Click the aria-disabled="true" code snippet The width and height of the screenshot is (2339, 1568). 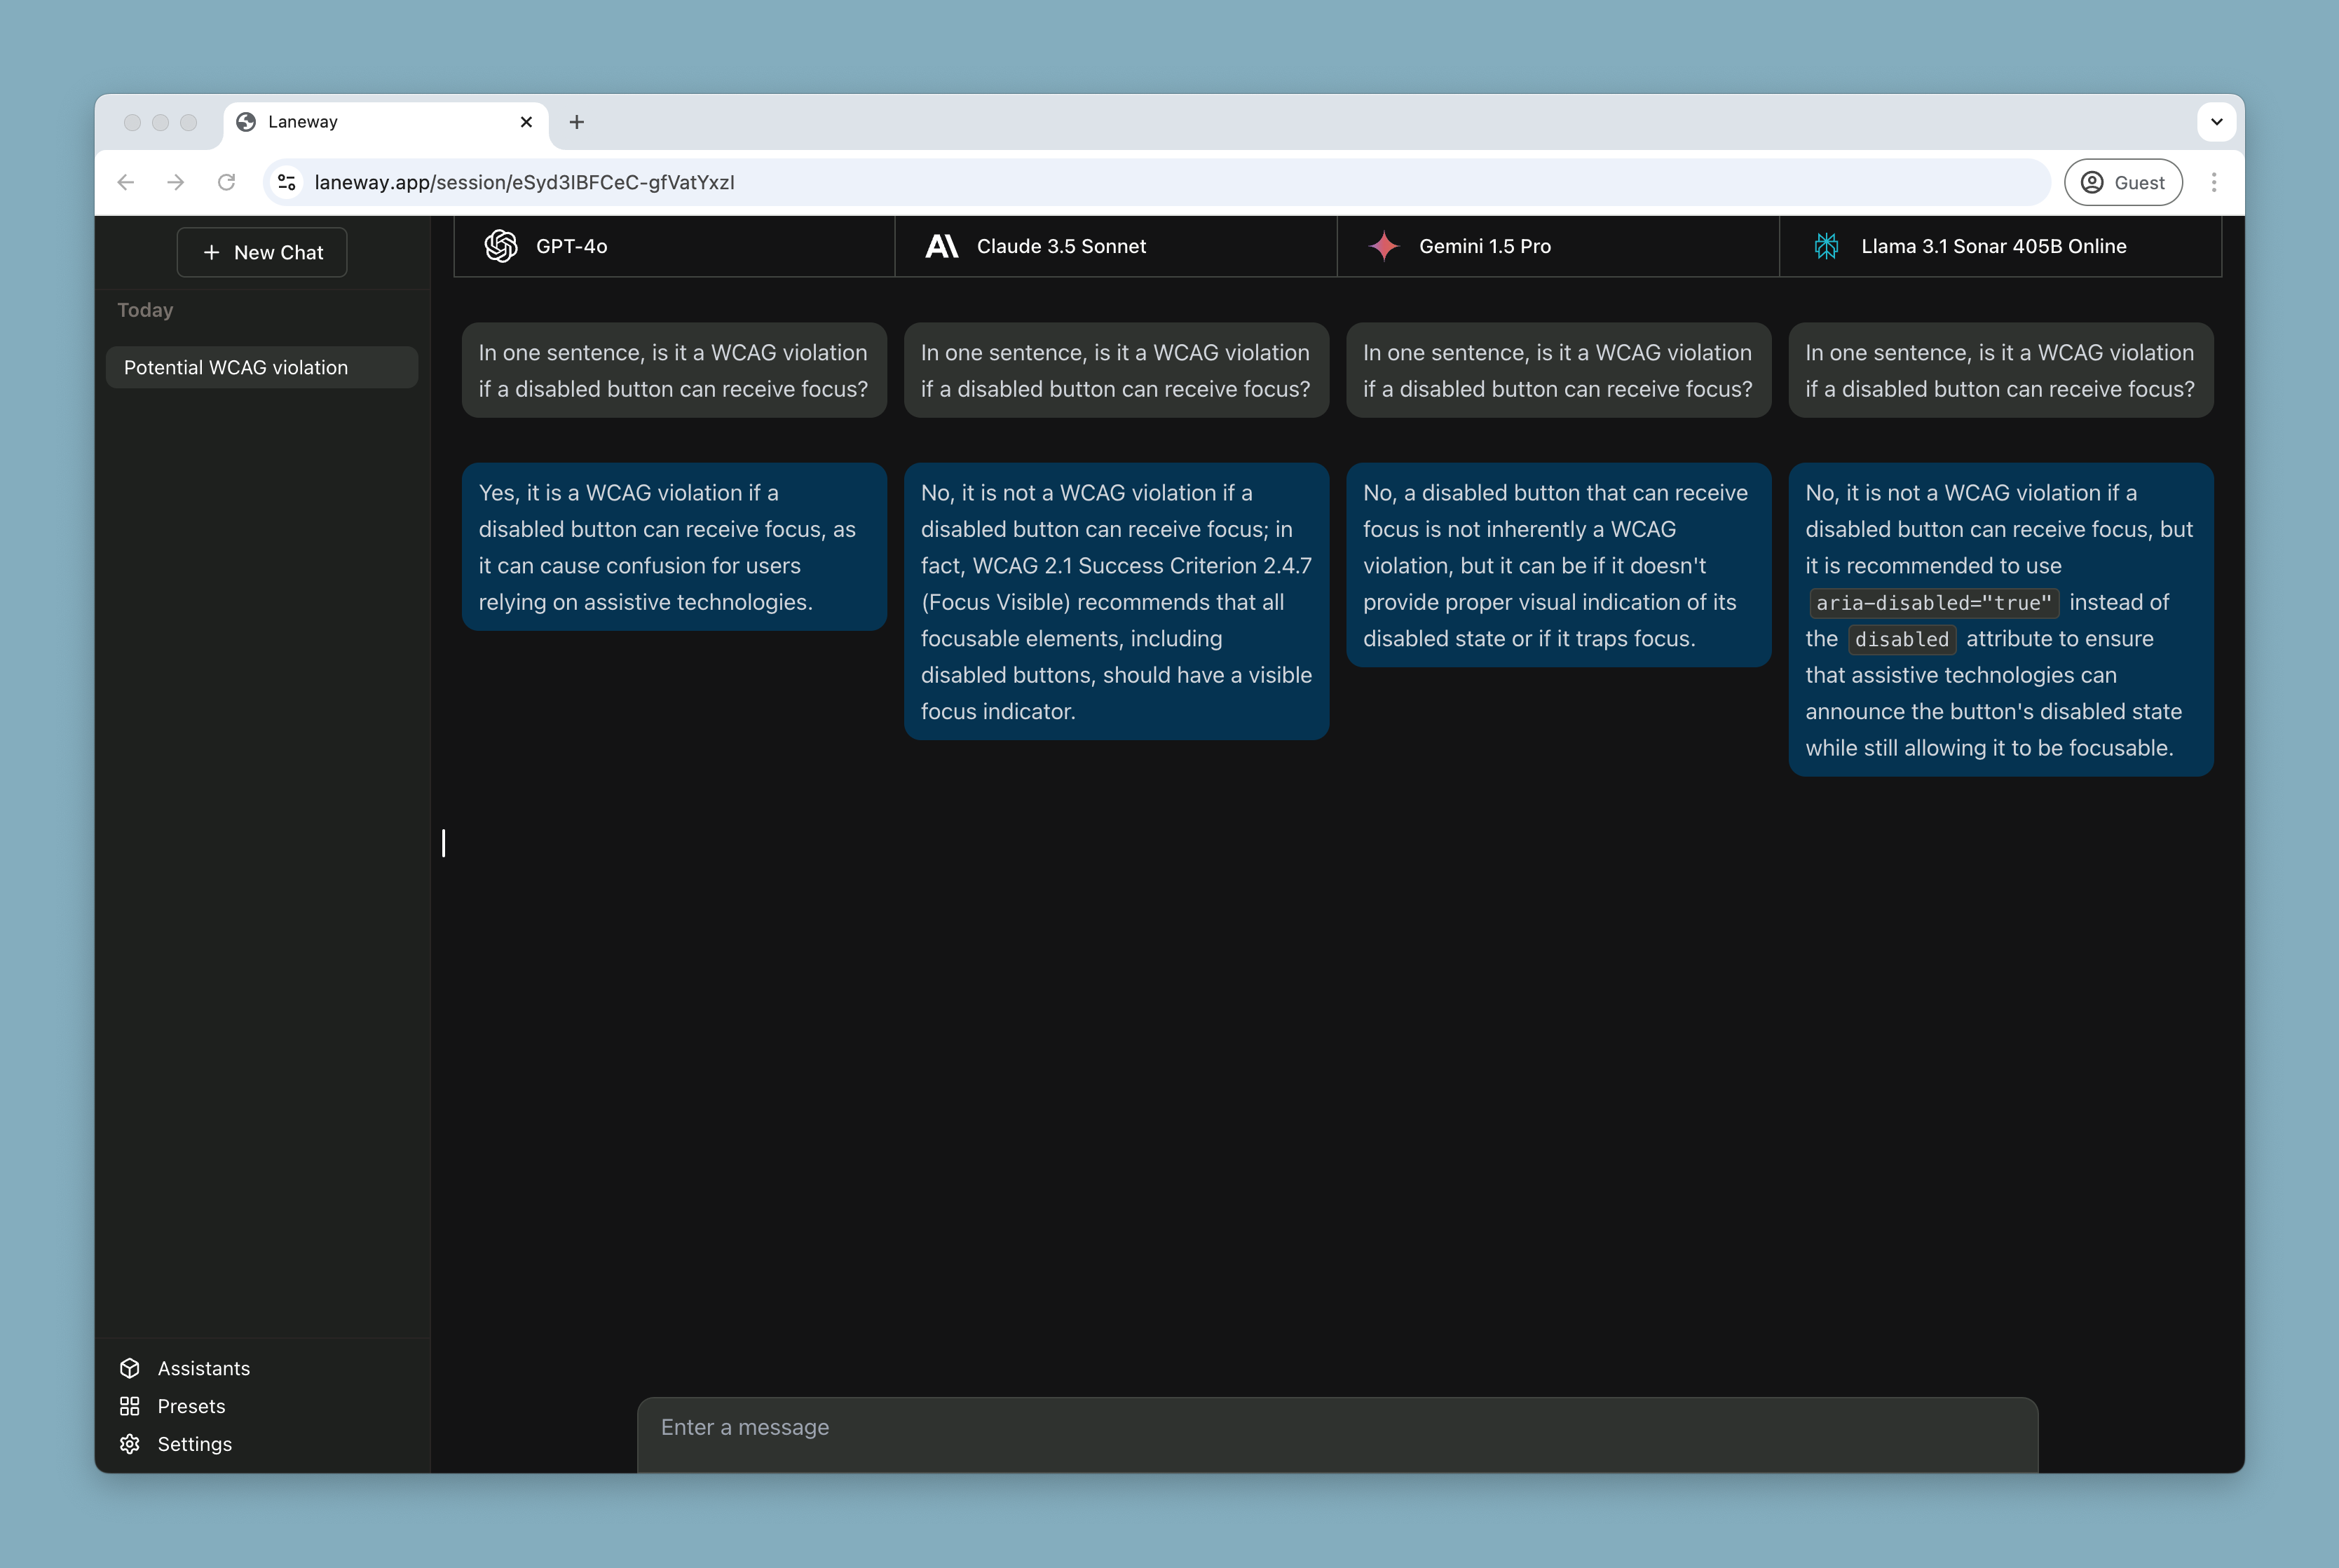(x=1933, y=603)
